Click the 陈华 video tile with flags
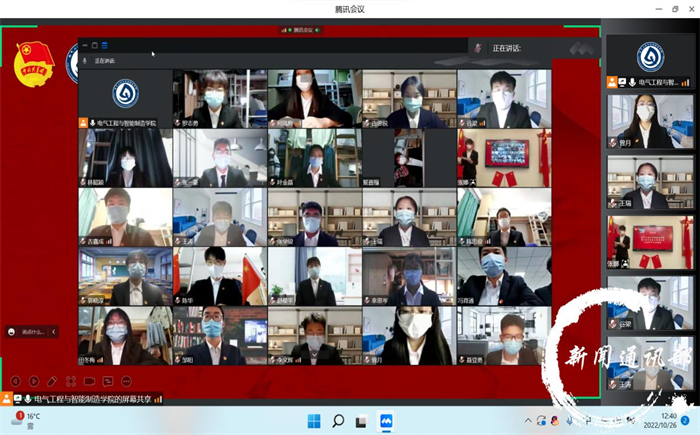Viewport: 700px width, 435px height. 220,276
